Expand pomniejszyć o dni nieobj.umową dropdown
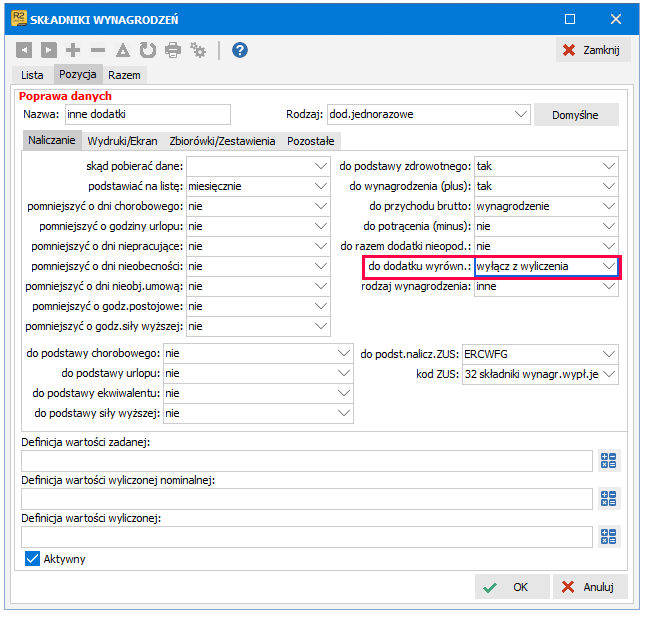648x619 pixels. point(321,286)
